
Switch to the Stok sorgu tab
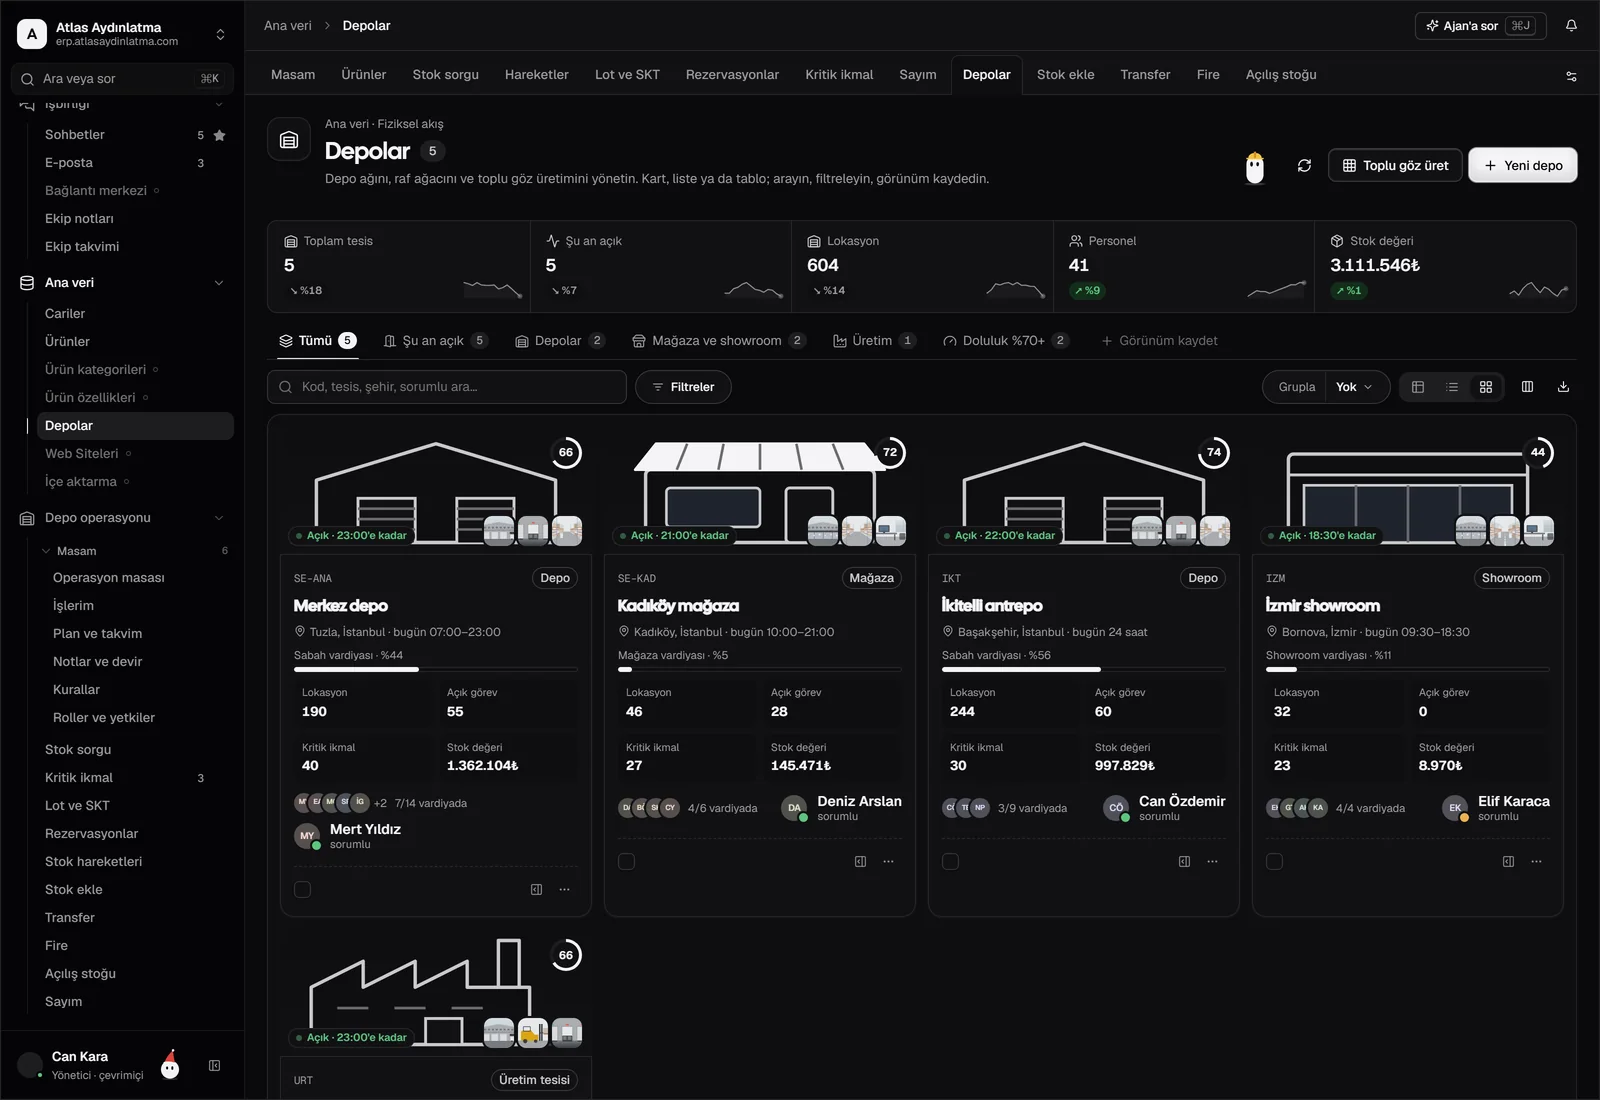445,75
